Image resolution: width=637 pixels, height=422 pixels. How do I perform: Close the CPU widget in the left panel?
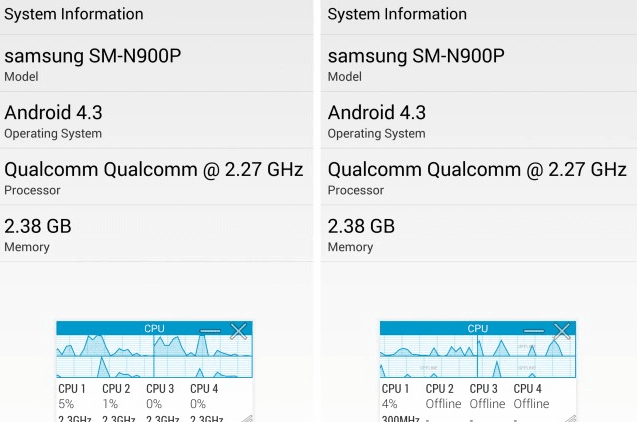click(x=238, y=330)
